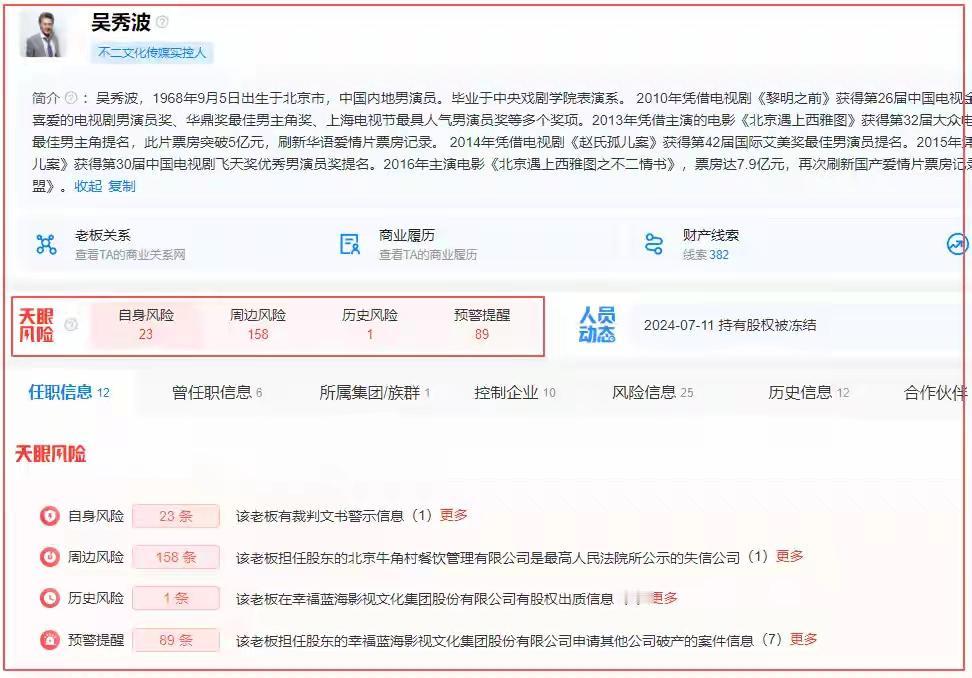Click the 老板关系 relationship network icon
The height and width of the screenshot is (678, 972).
pos(44,243)
